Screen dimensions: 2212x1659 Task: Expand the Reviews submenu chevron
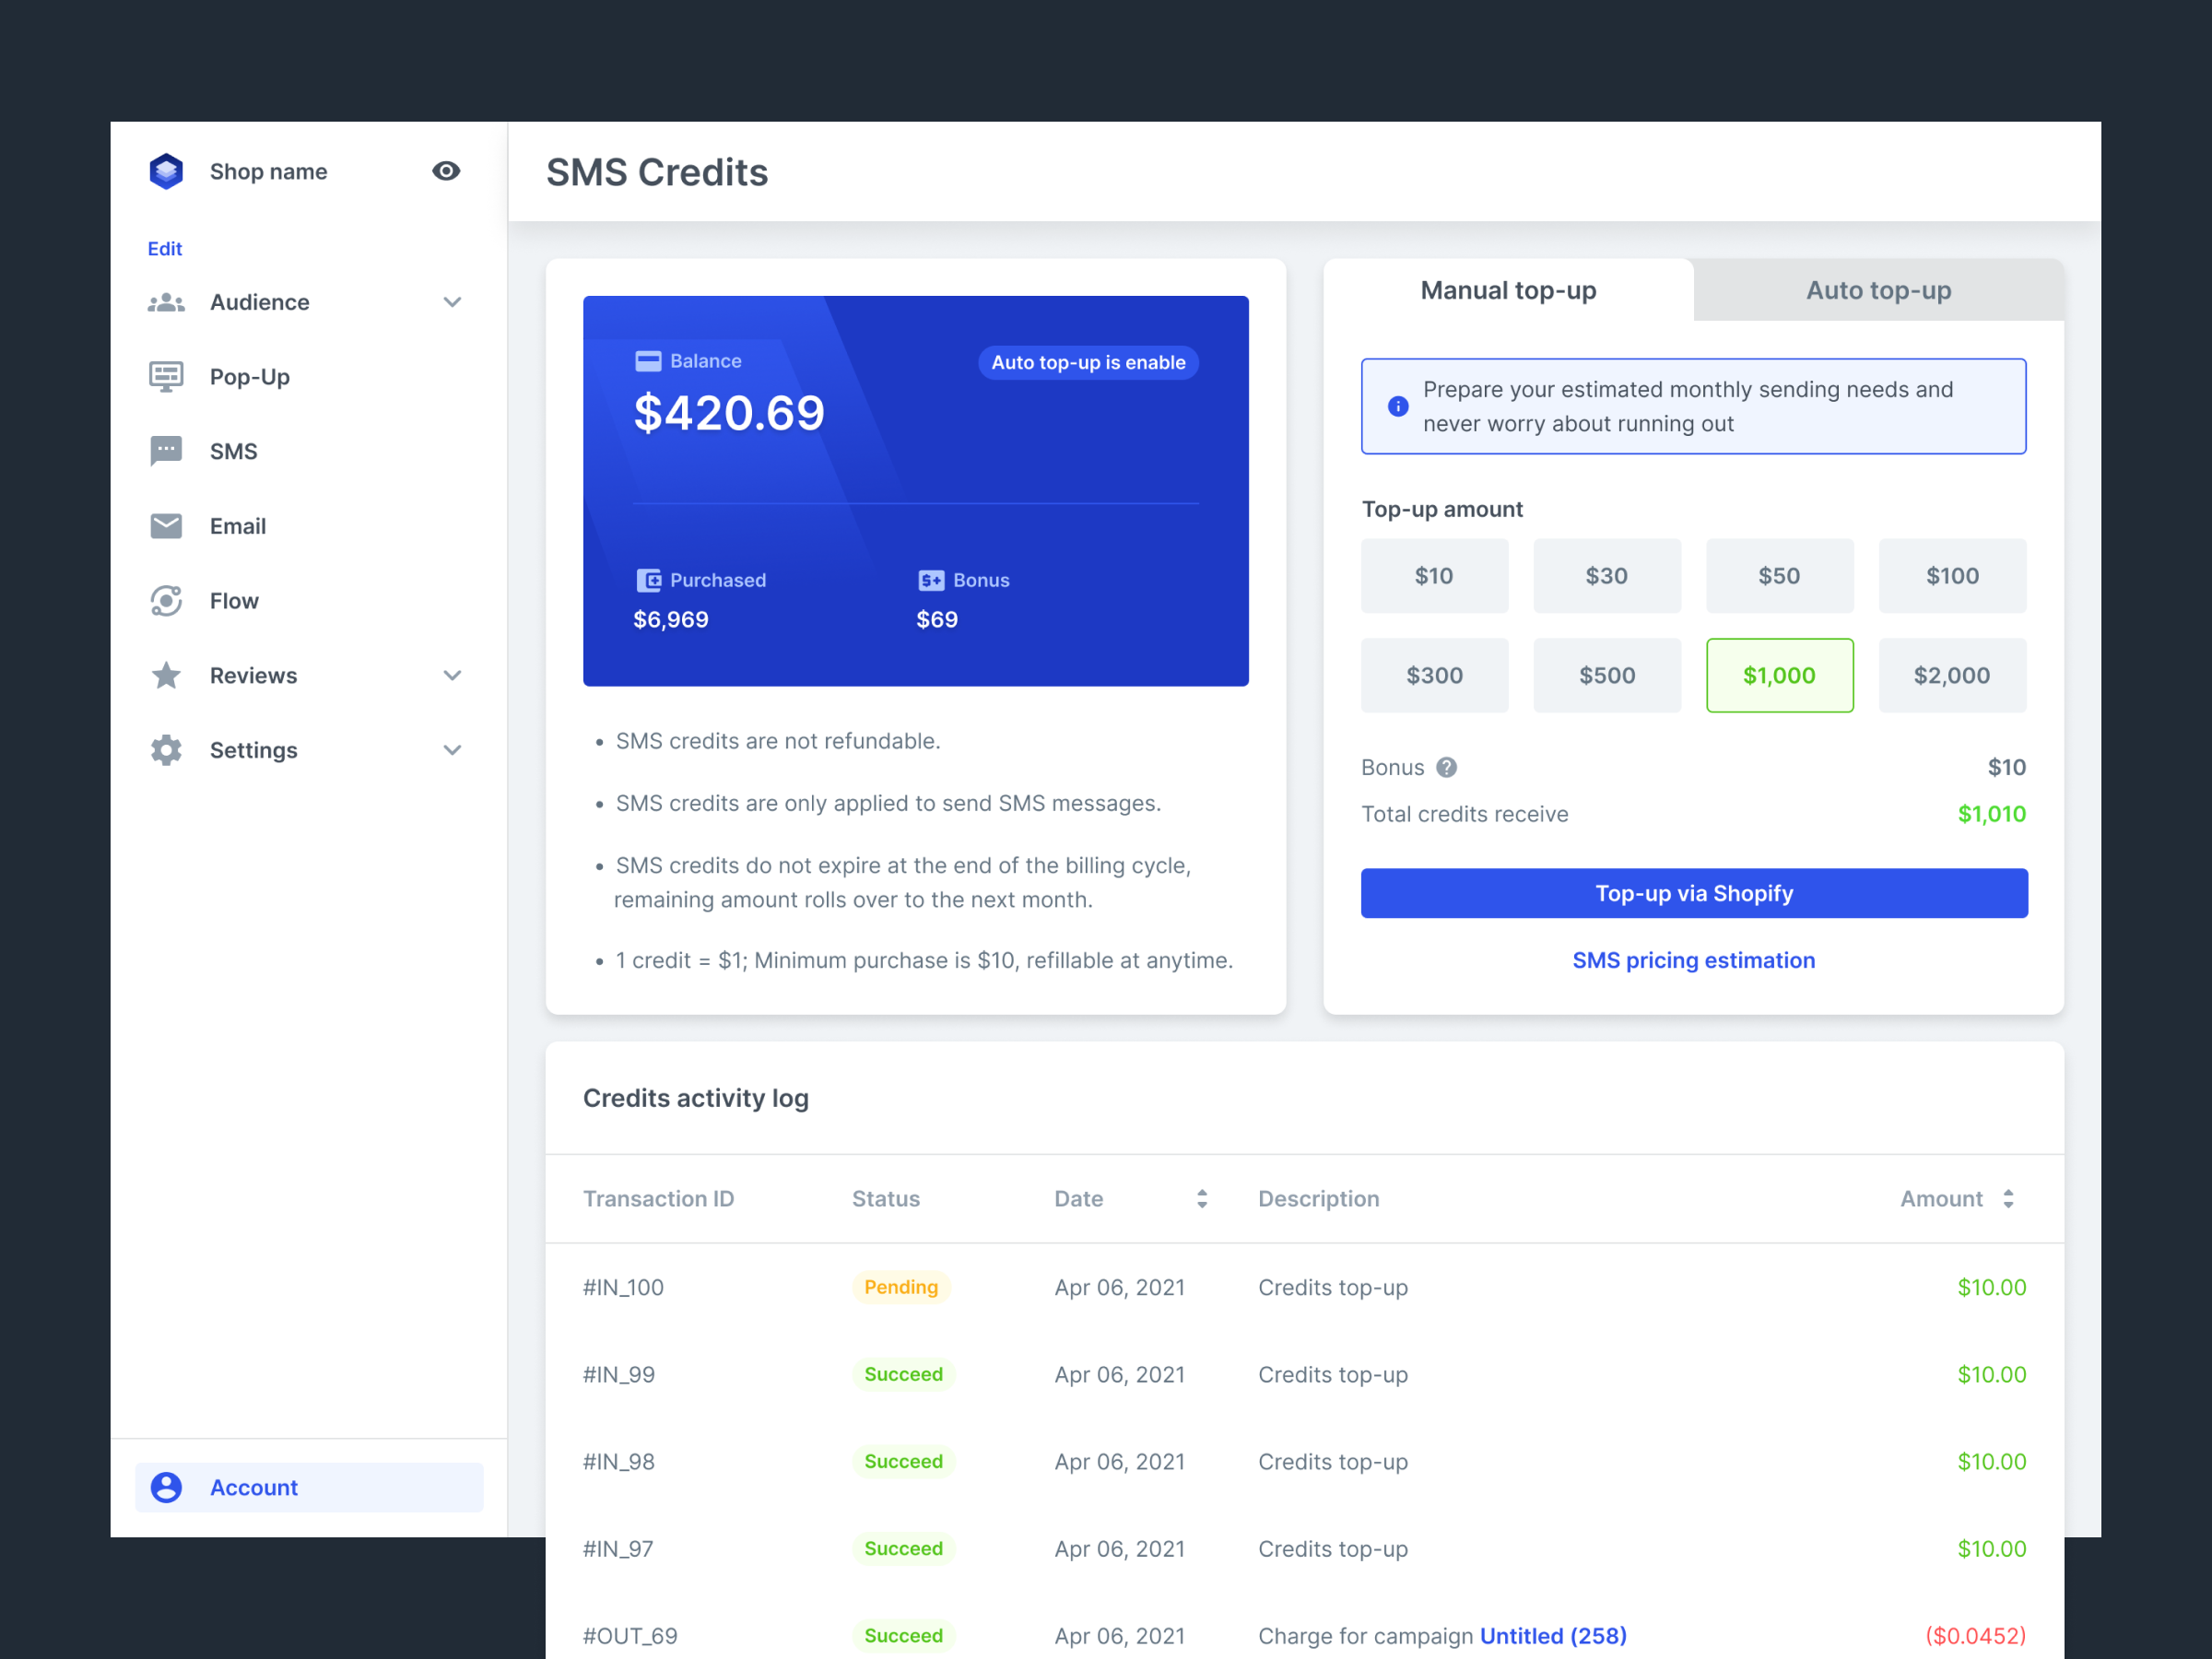[452, 676]
